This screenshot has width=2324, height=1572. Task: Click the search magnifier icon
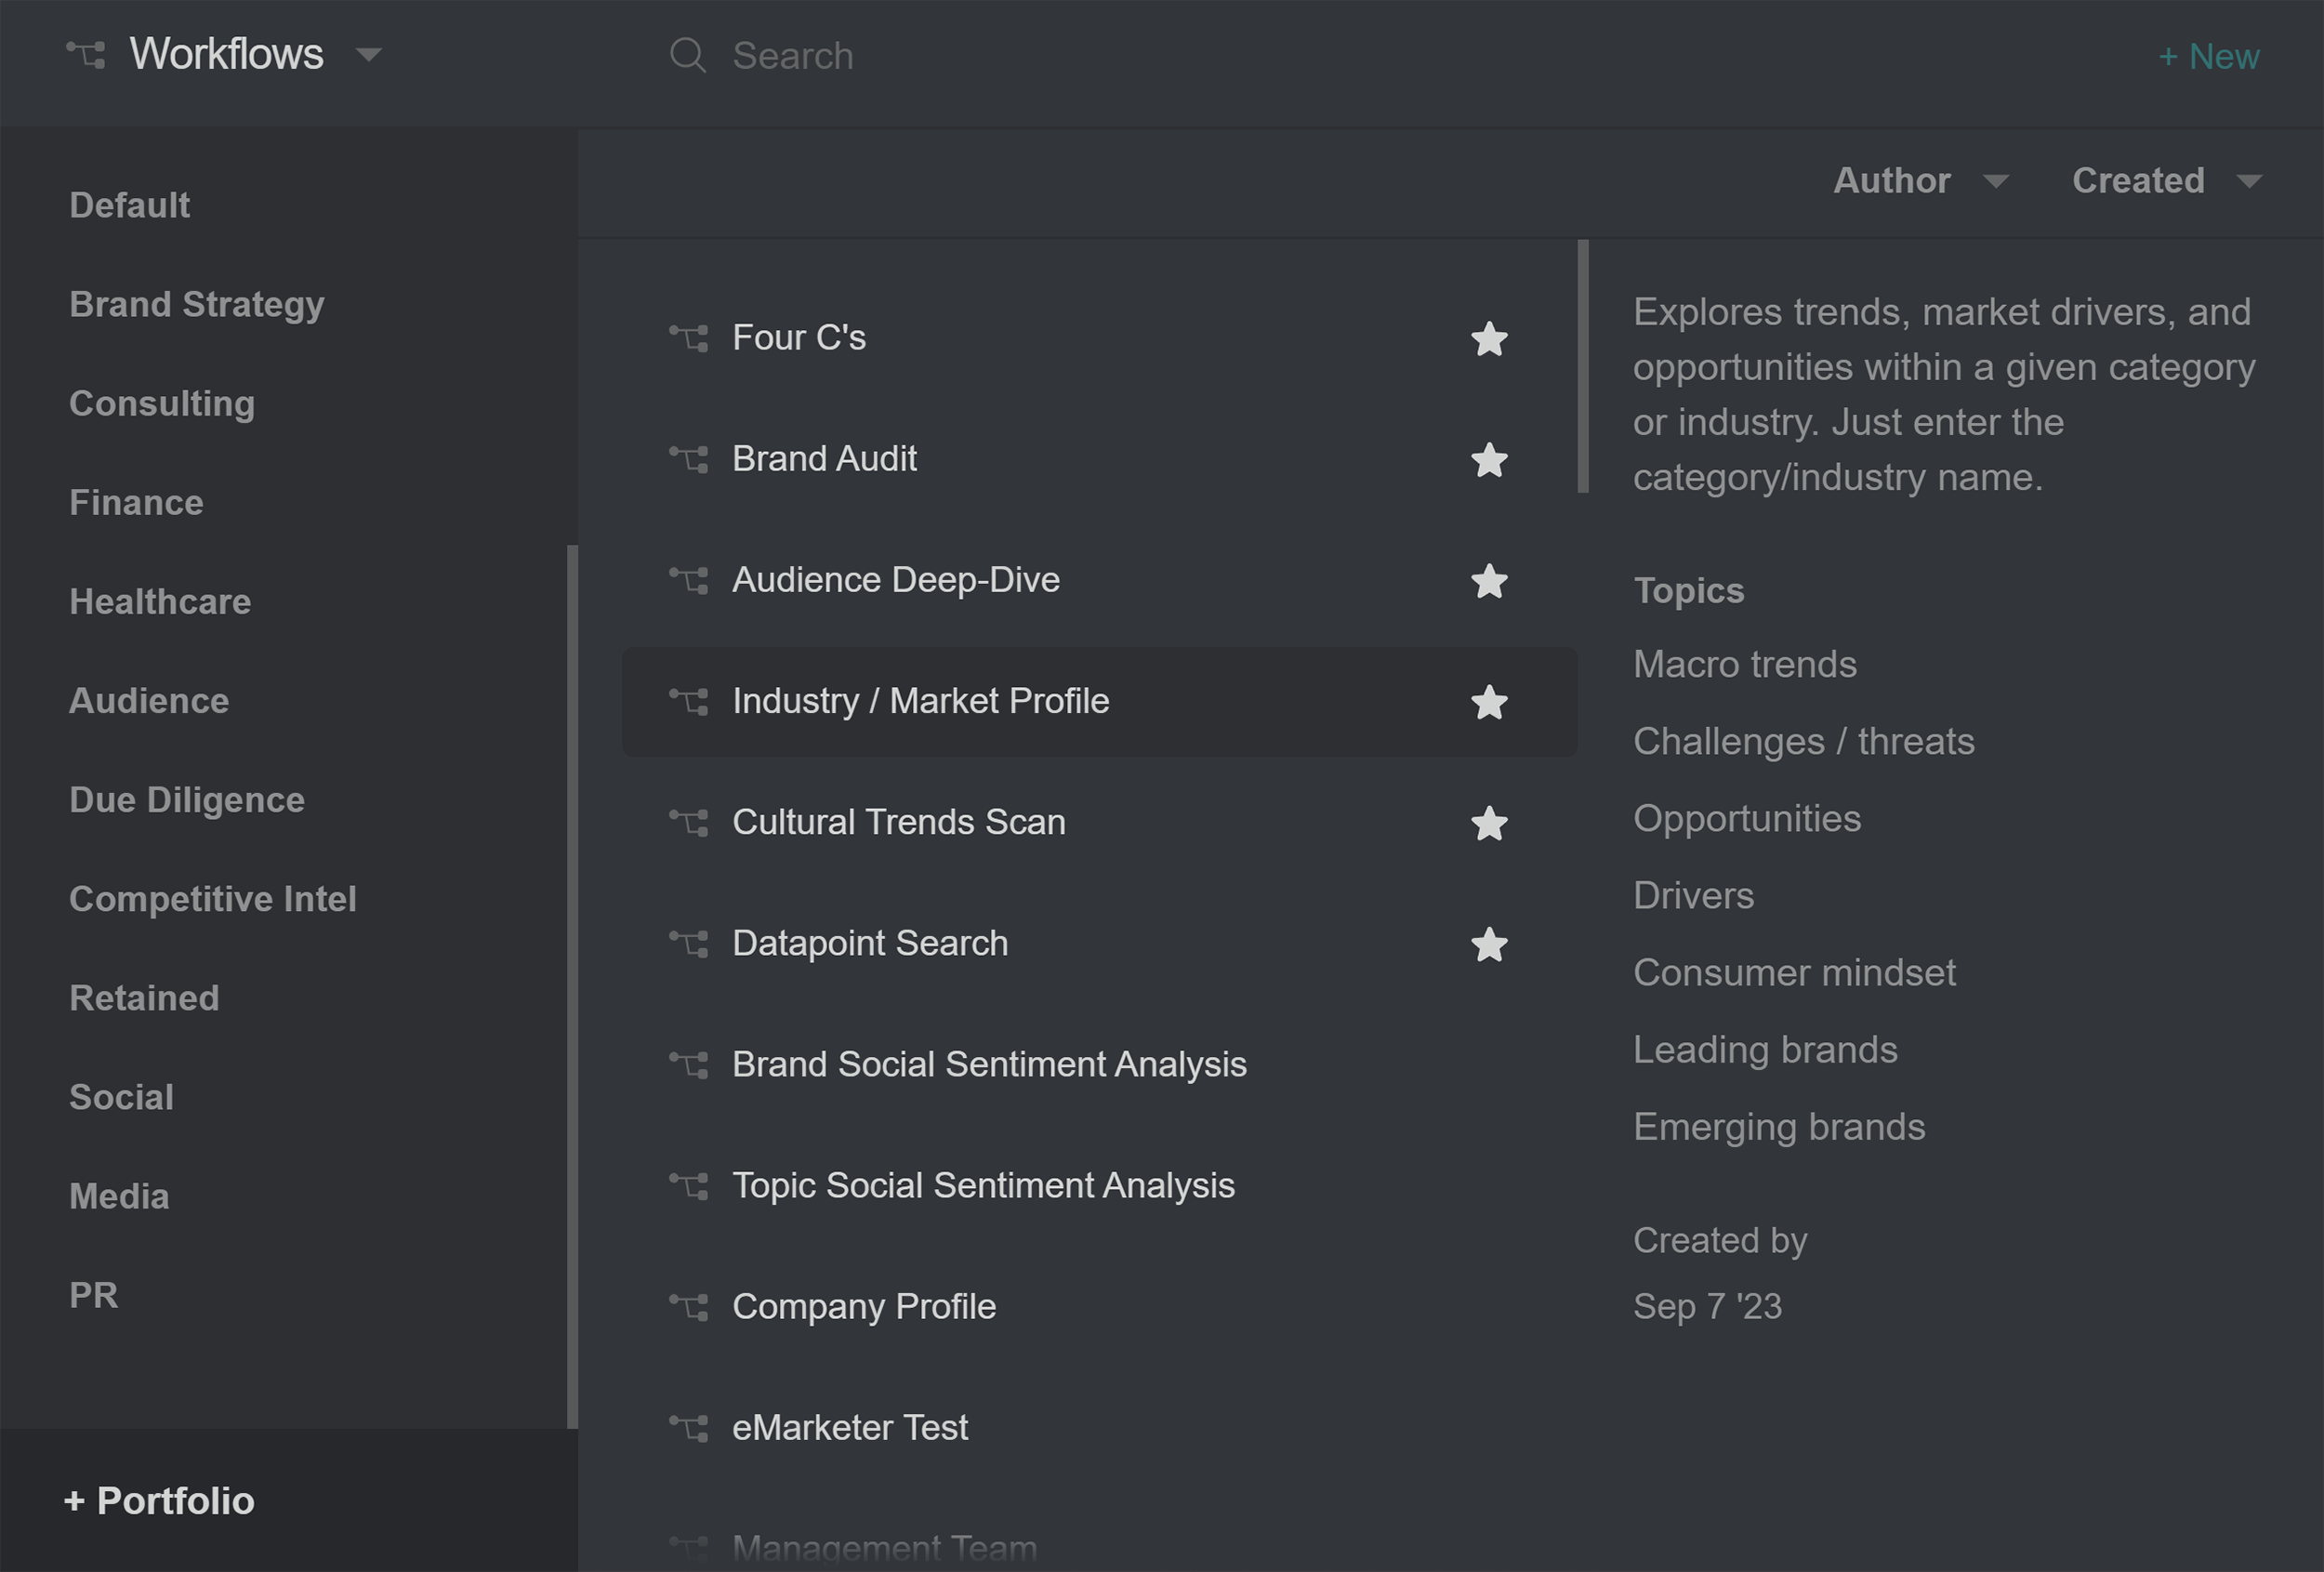click(687, 55)
